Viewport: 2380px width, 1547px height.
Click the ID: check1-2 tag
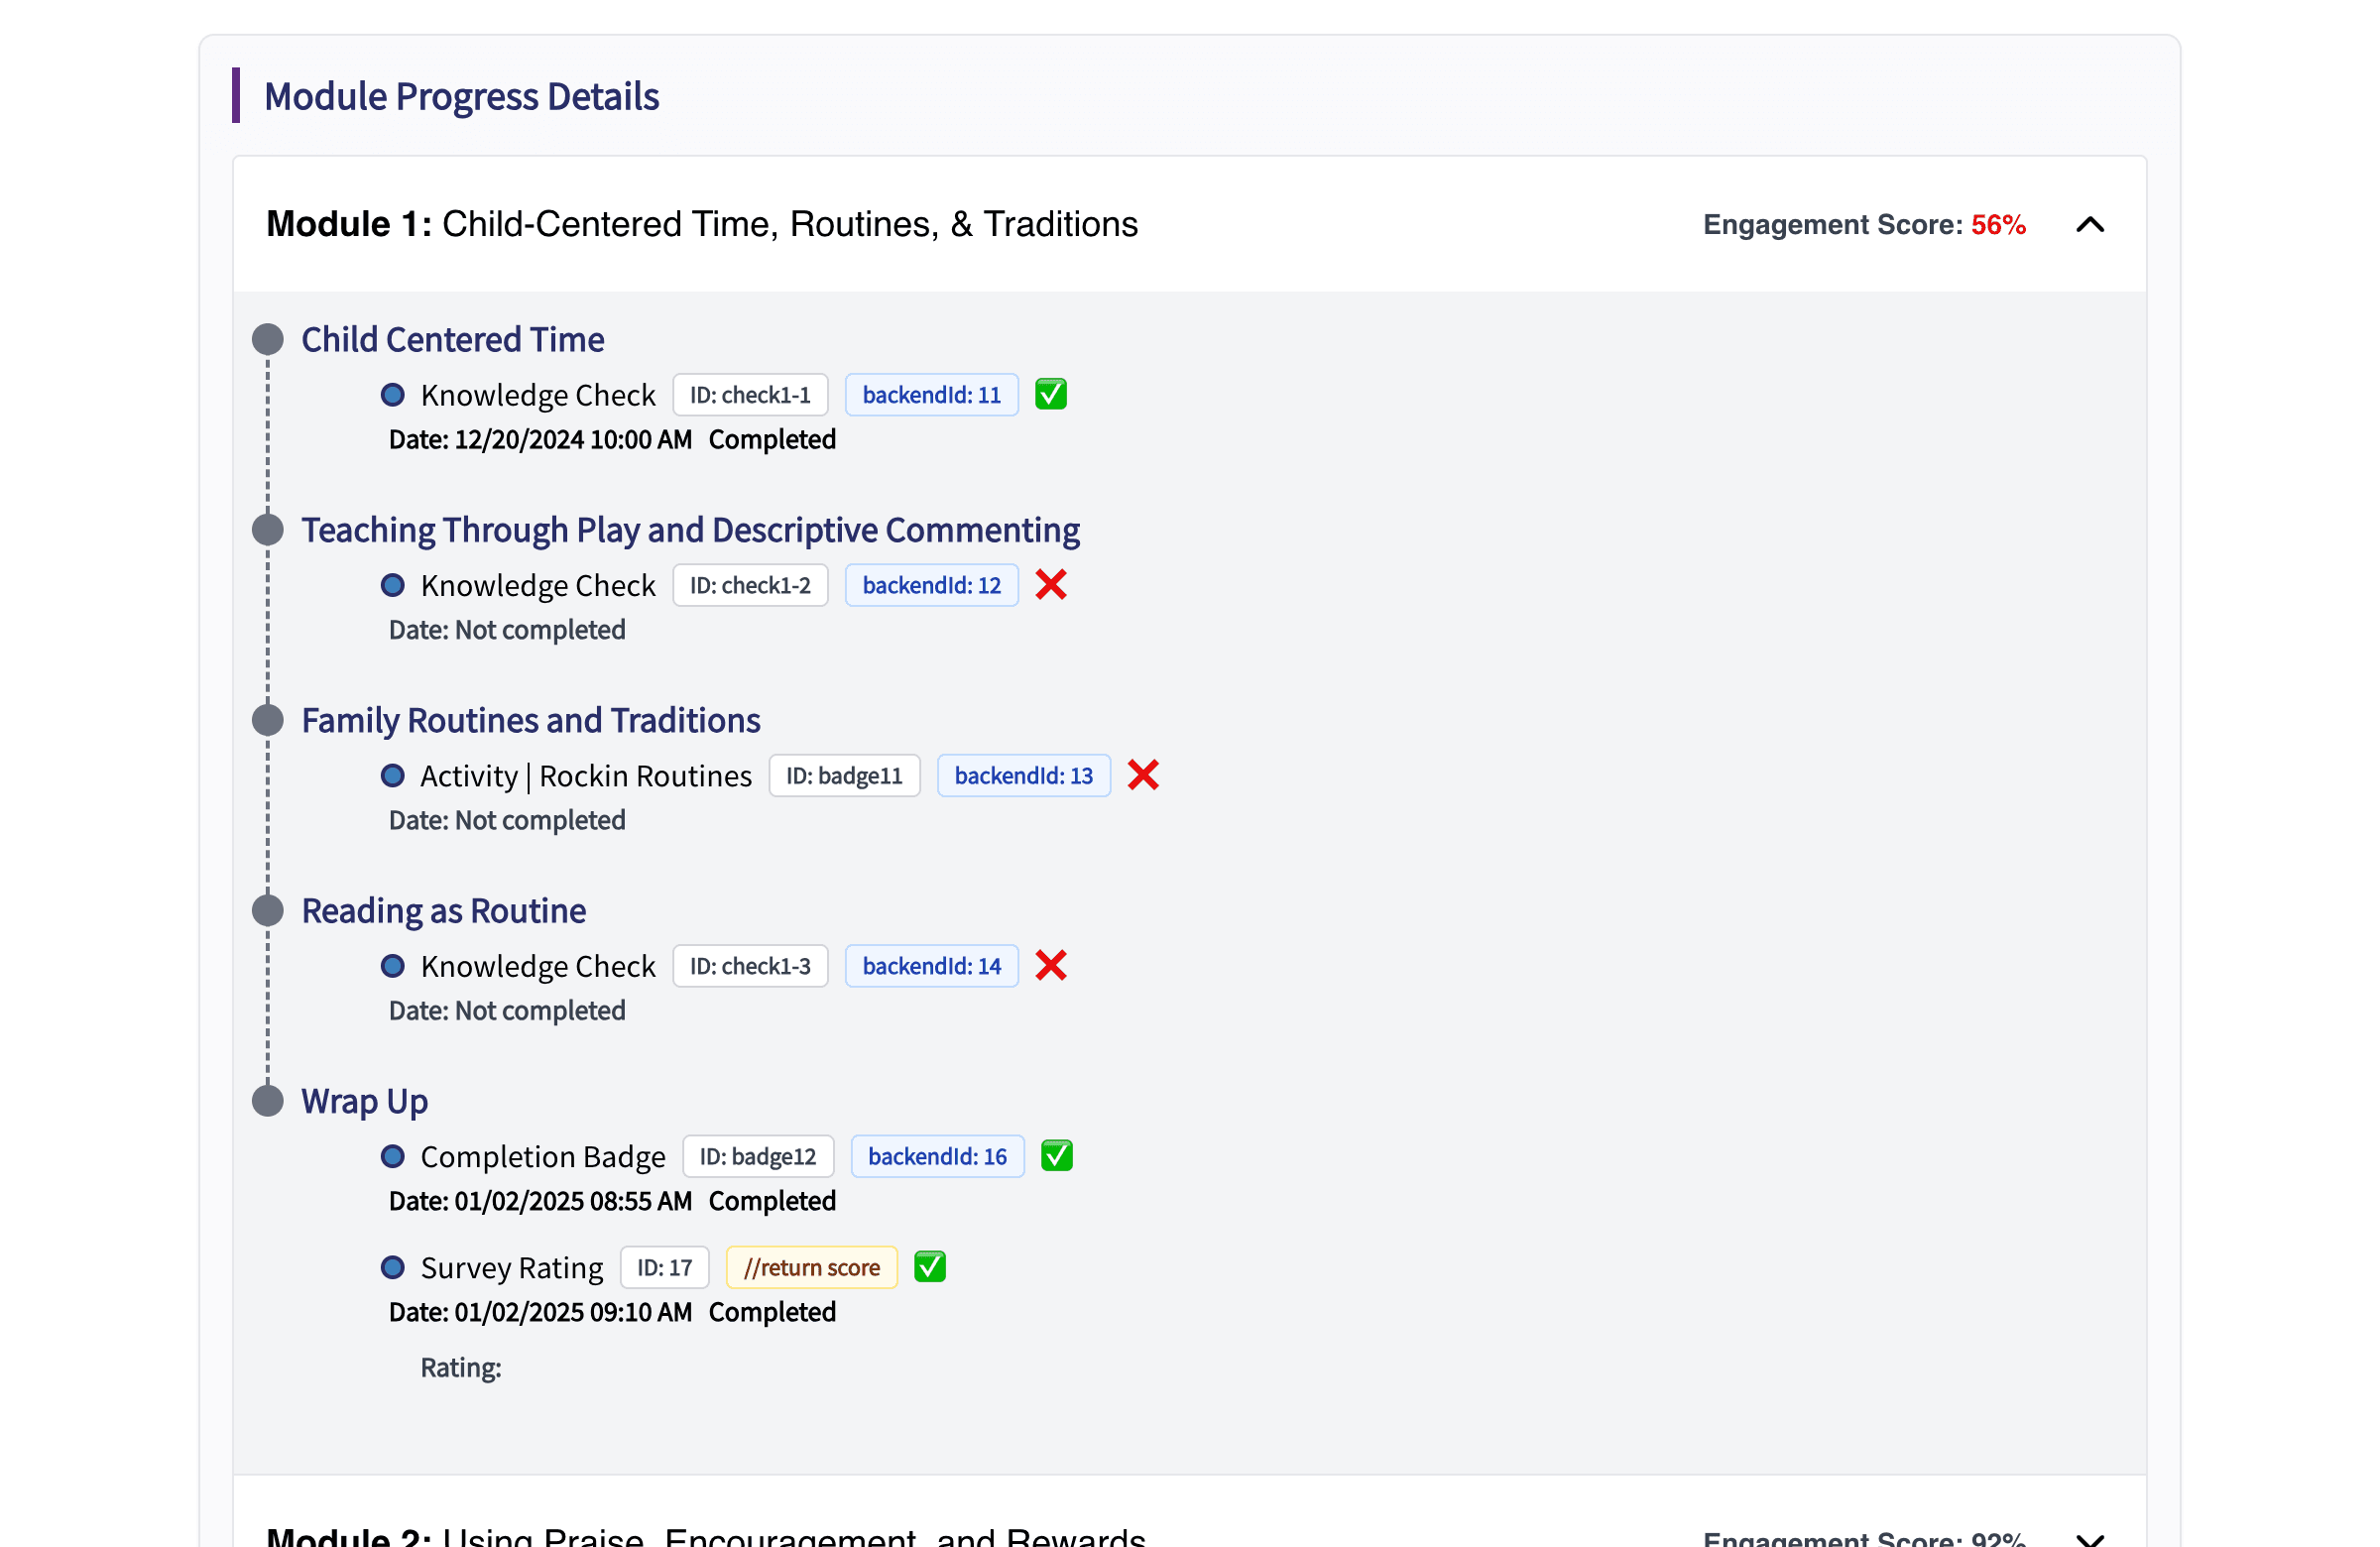coord(750,585)
